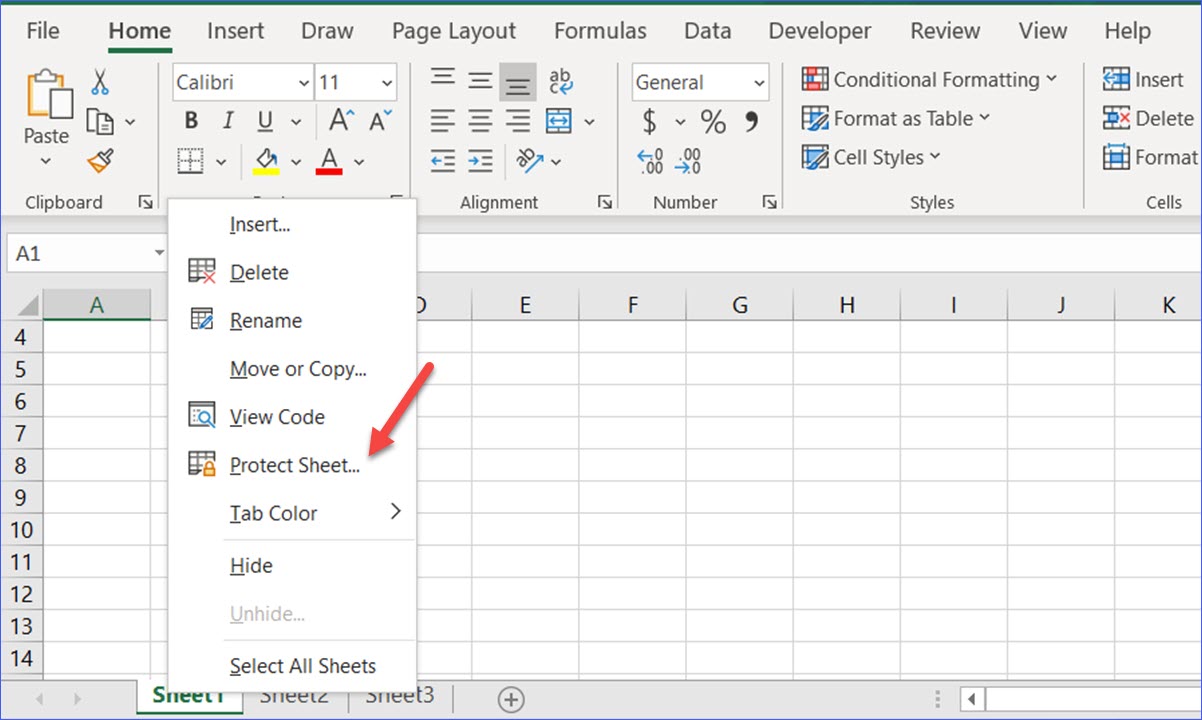Open Conditional Formatting options
The height and width of the screenshot is (720, 1202).
tap(929, 79)
